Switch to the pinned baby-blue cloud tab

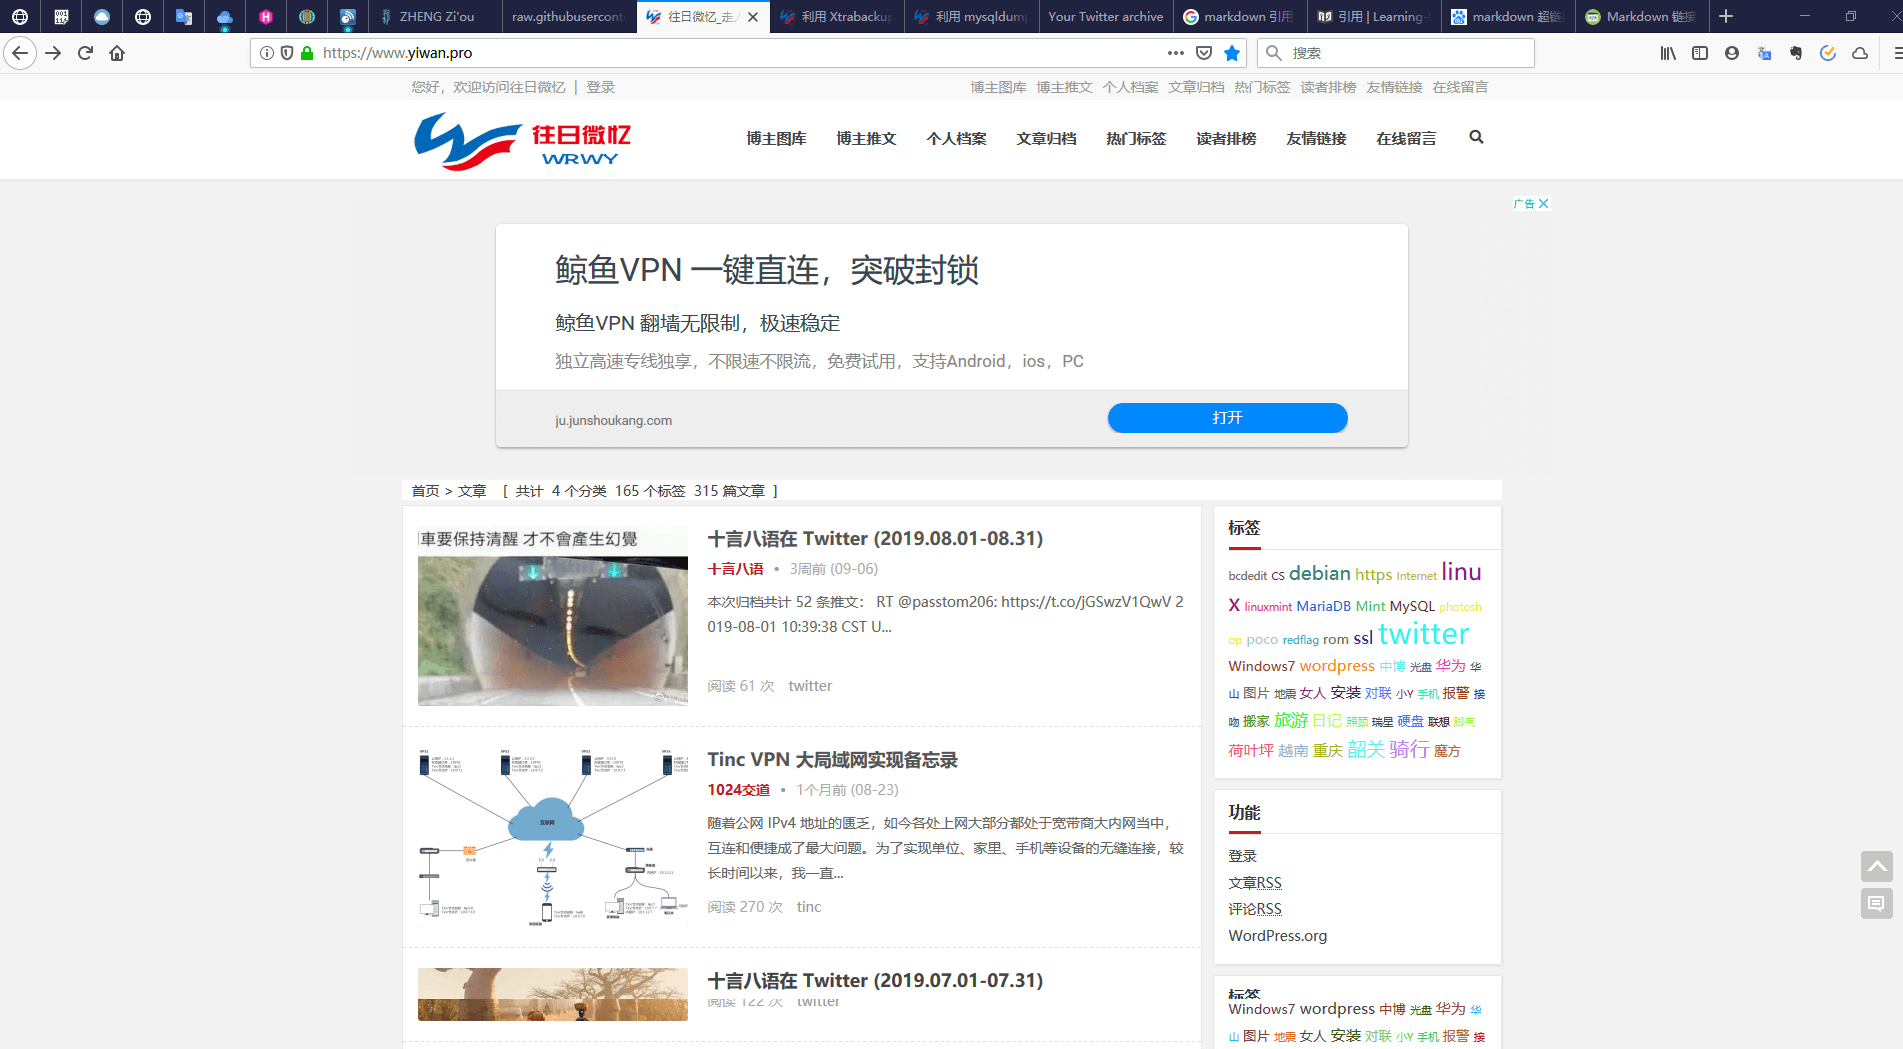225,16
